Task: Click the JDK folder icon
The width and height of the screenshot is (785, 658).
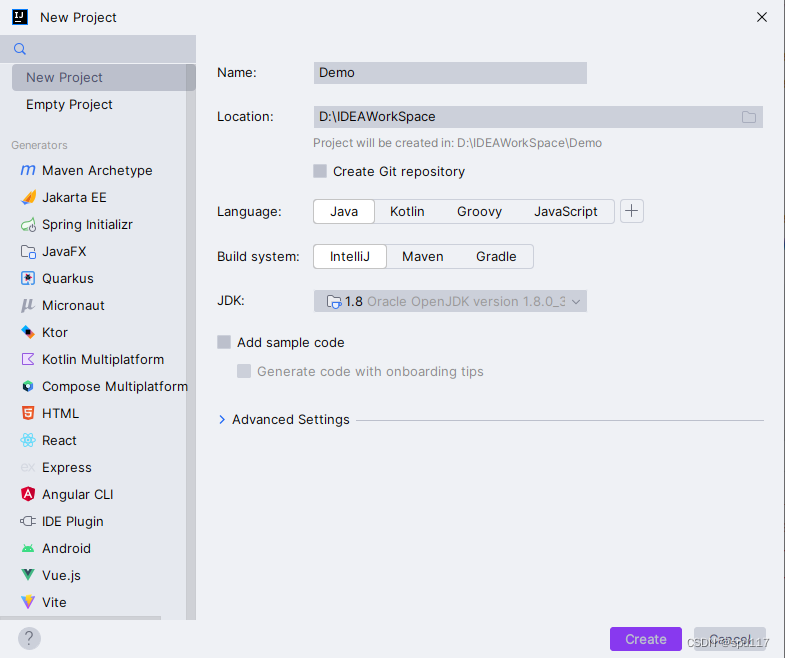Action: coord(333,301)
